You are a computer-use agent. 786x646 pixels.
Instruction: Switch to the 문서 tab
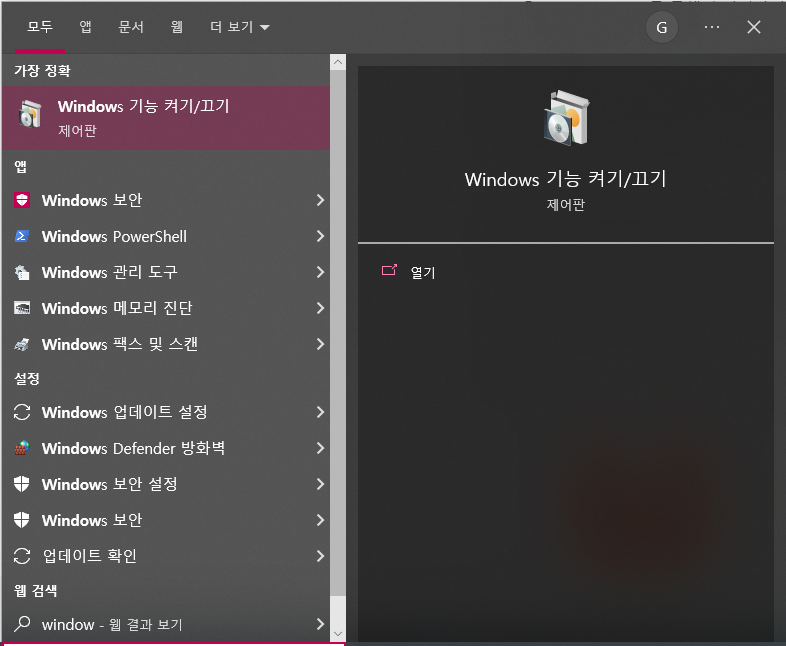point(131,27)
